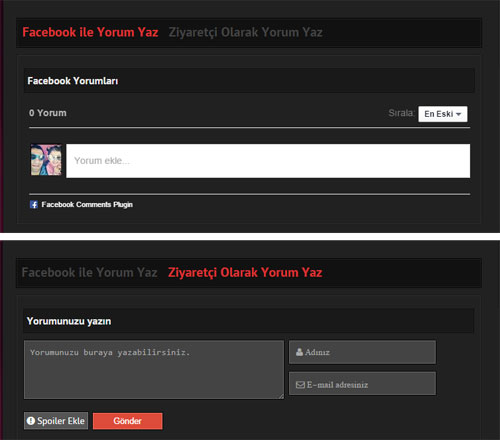This screenshot has height=440, width=500.
Task: Click the E-mail adresiniz input field
Action: [x=362, y=384]
